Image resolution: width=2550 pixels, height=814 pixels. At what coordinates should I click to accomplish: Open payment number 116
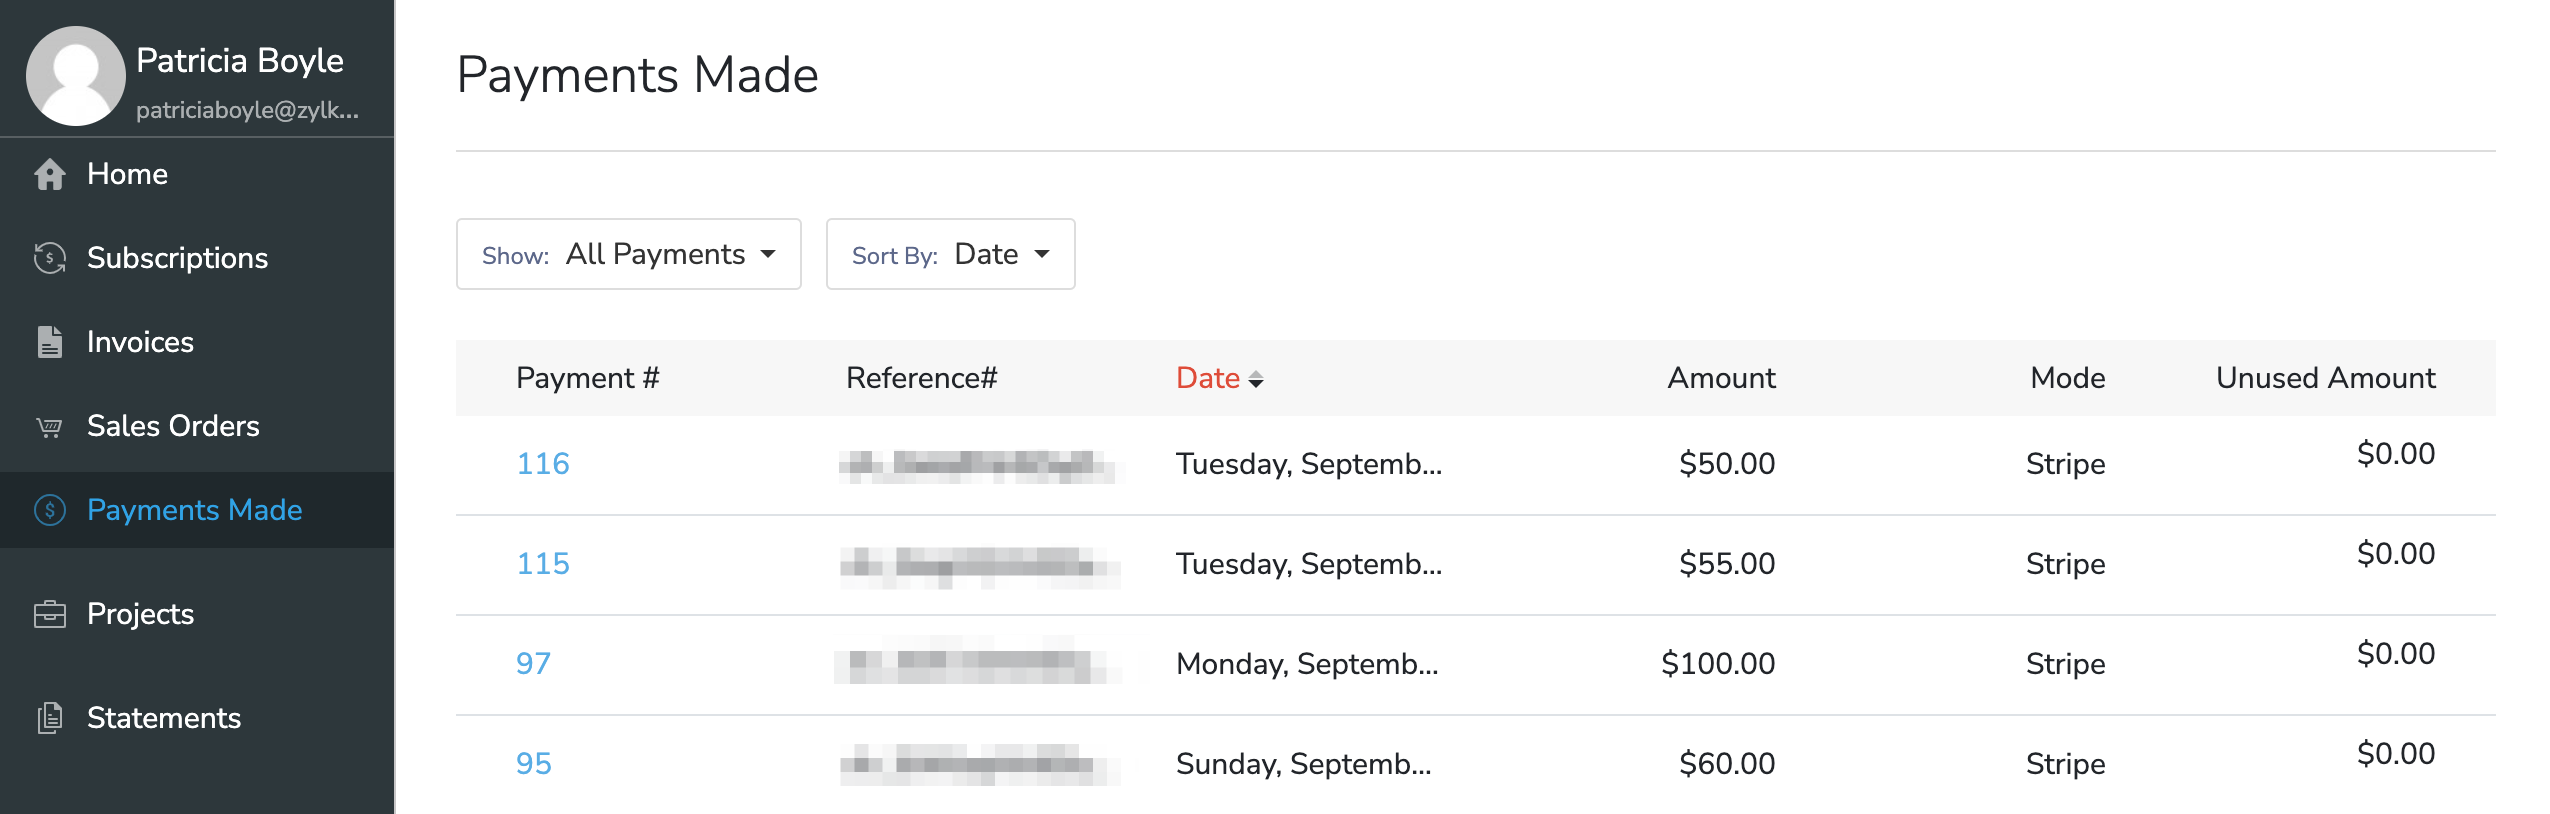542,464
